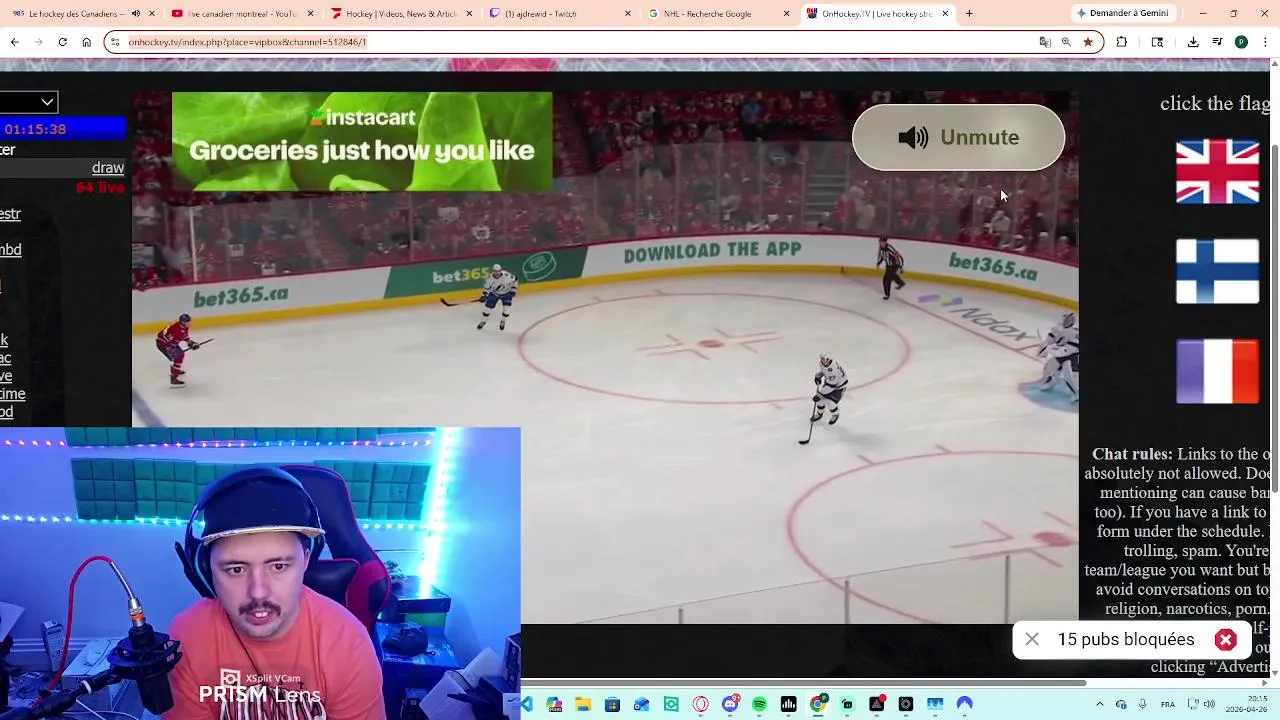The height and width of the screenshot is (720, 1280).
Task: Open Visual Studio Code from taskbar
Action: point(526,704)
